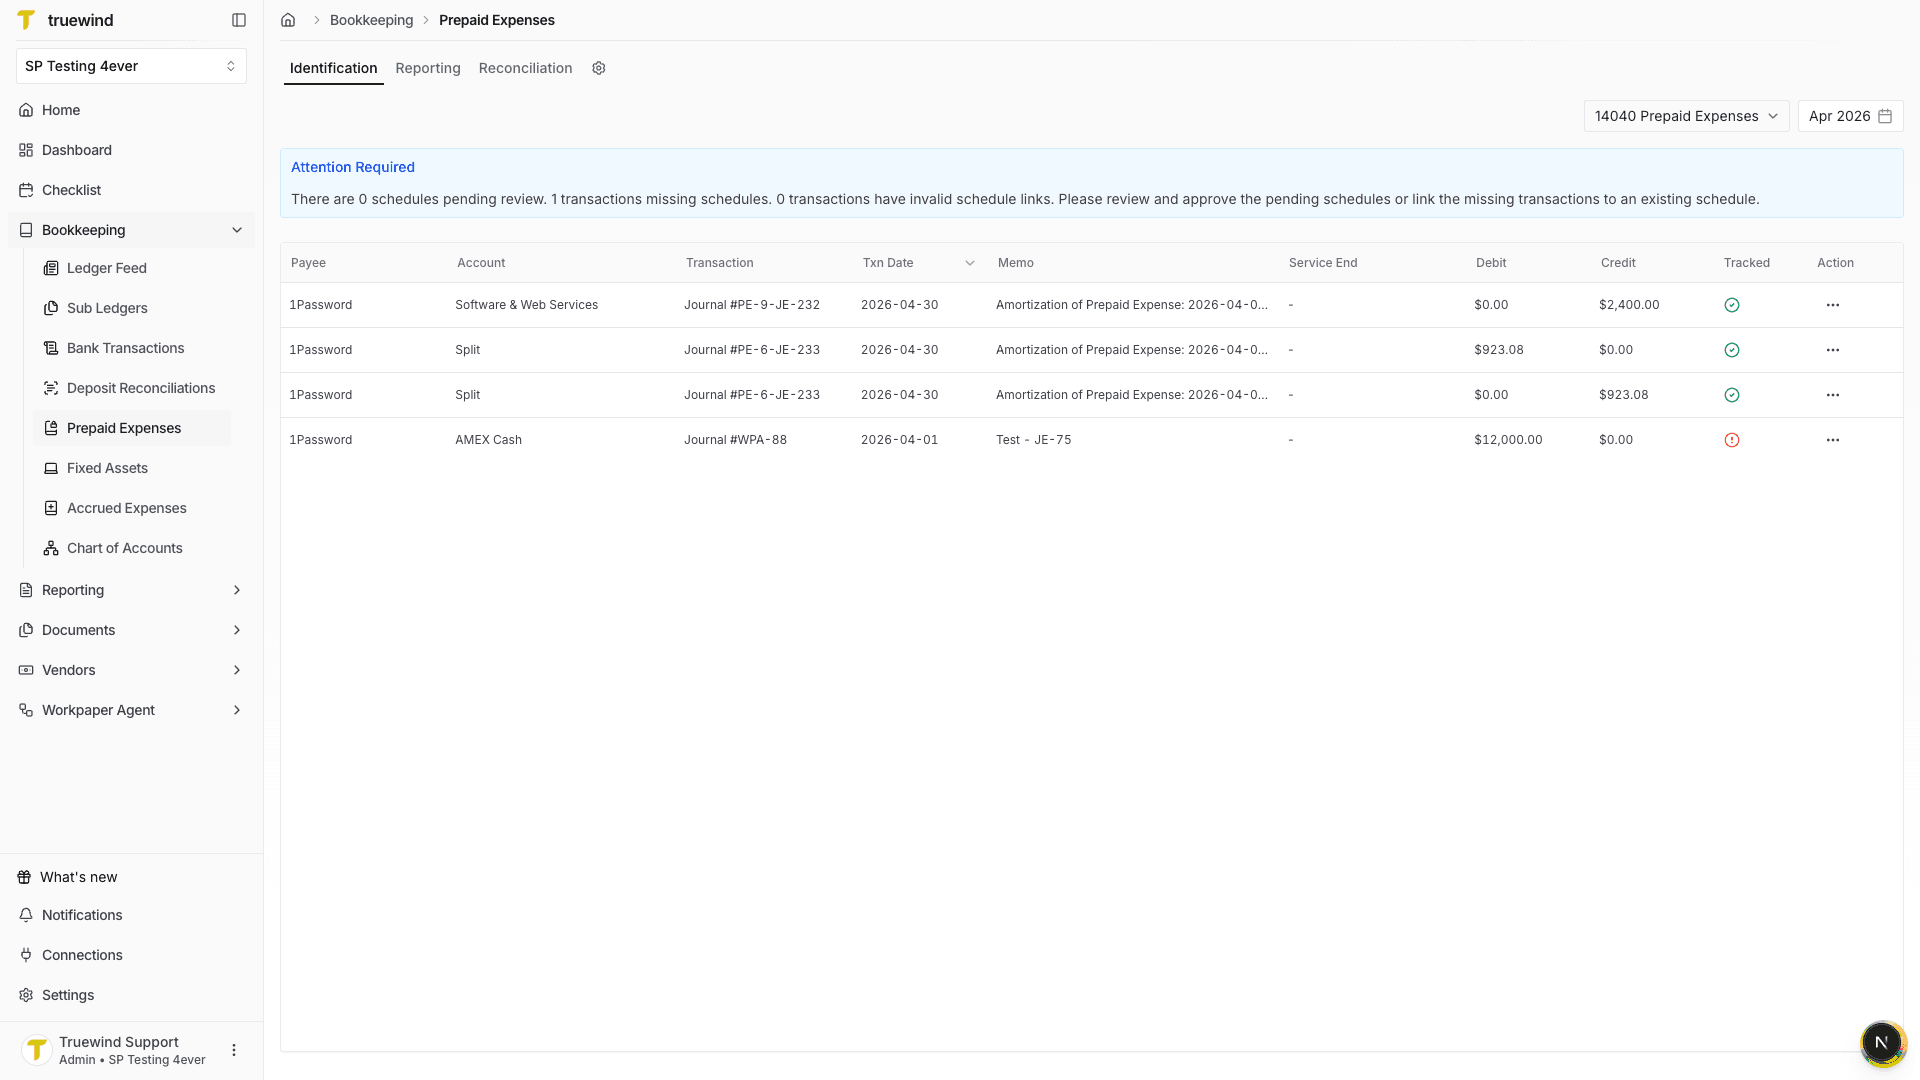The width and height of the screenshot is (1920, 1080).
Task: Open Bank Transactions under Bookkeeping
Action: click(x=132, y=348)
